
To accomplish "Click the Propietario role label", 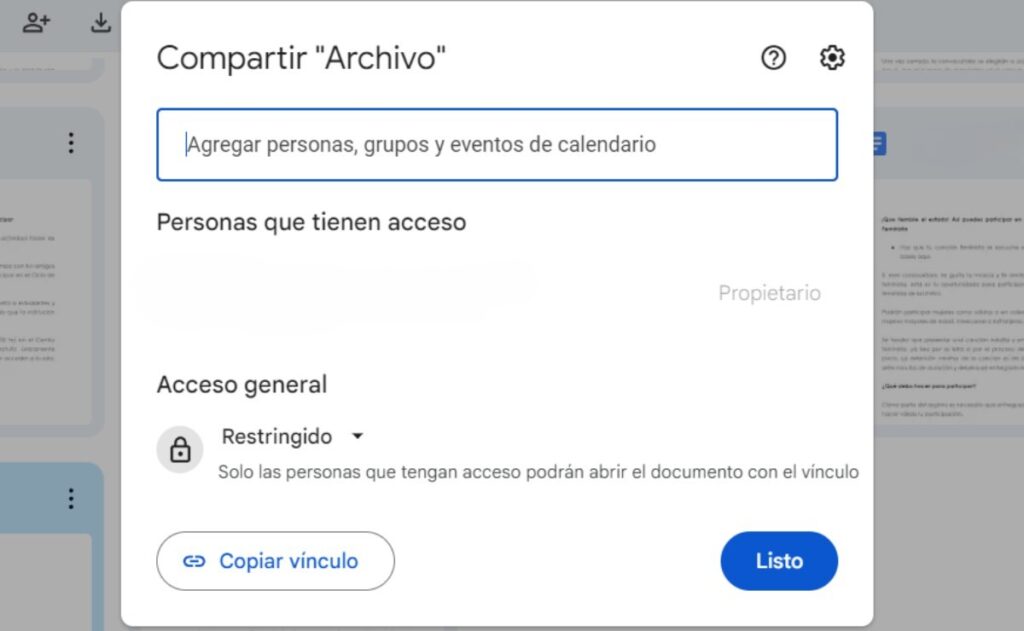I will point(769,293).
